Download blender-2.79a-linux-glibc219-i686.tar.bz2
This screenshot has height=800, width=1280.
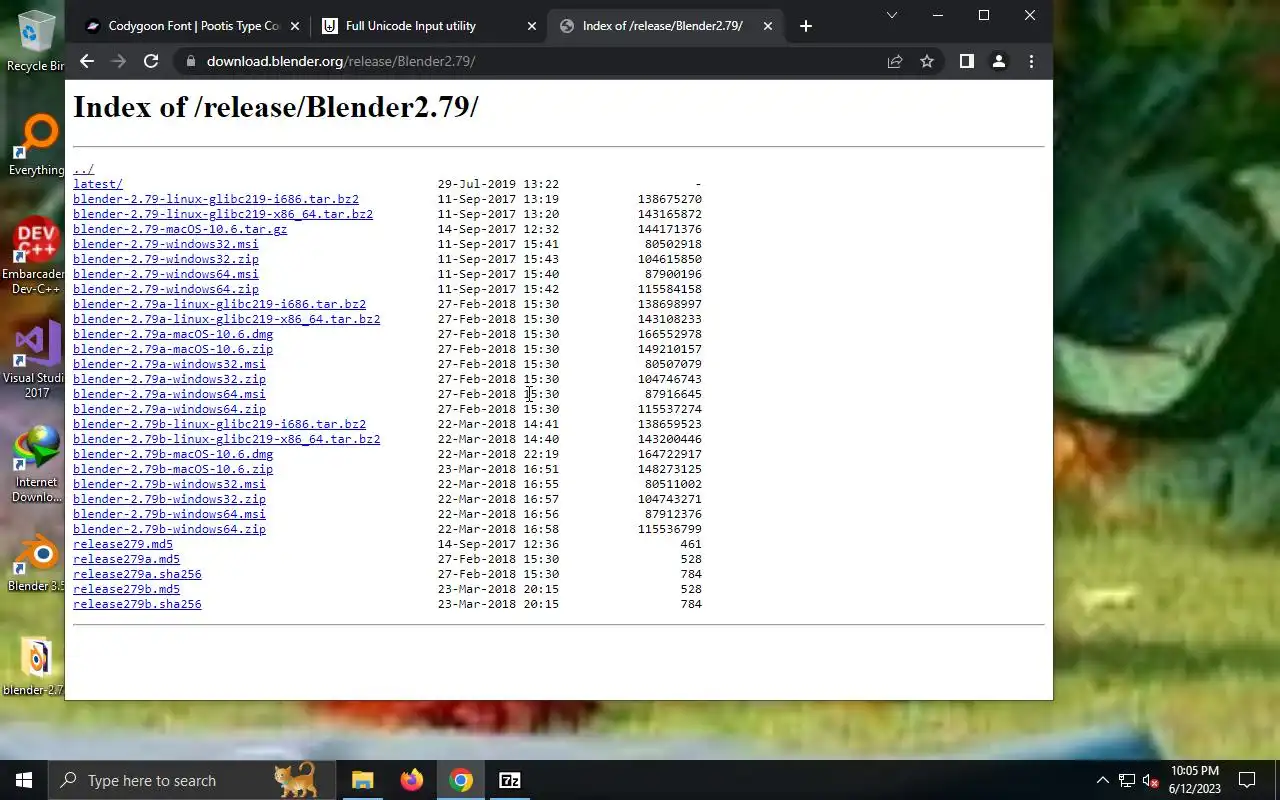point(219,304)
